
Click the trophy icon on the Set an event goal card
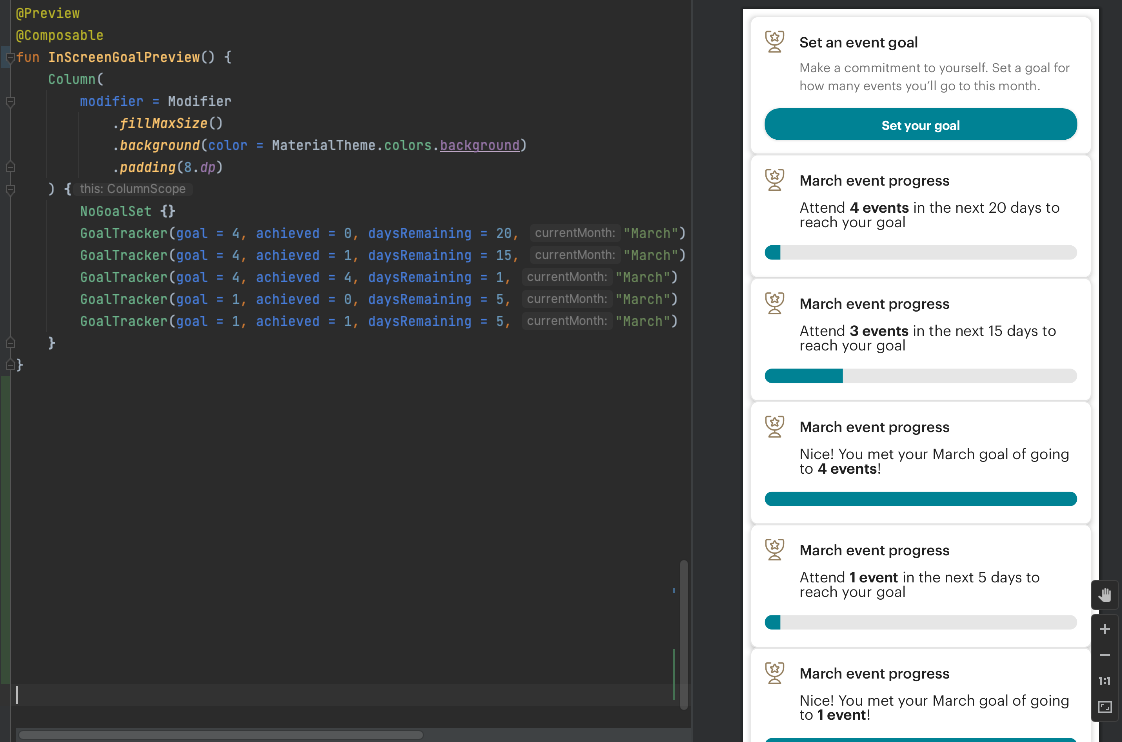[x=774, y=42]
